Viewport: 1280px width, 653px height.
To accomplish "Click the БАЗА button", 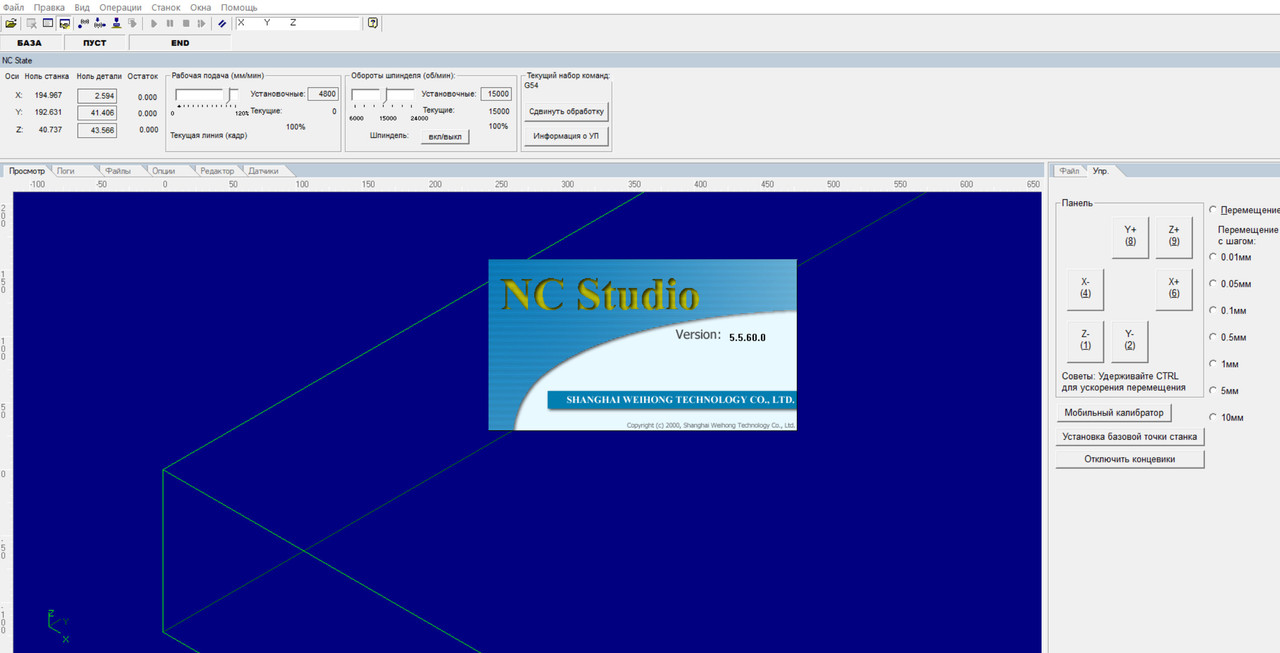I will 30,43.
